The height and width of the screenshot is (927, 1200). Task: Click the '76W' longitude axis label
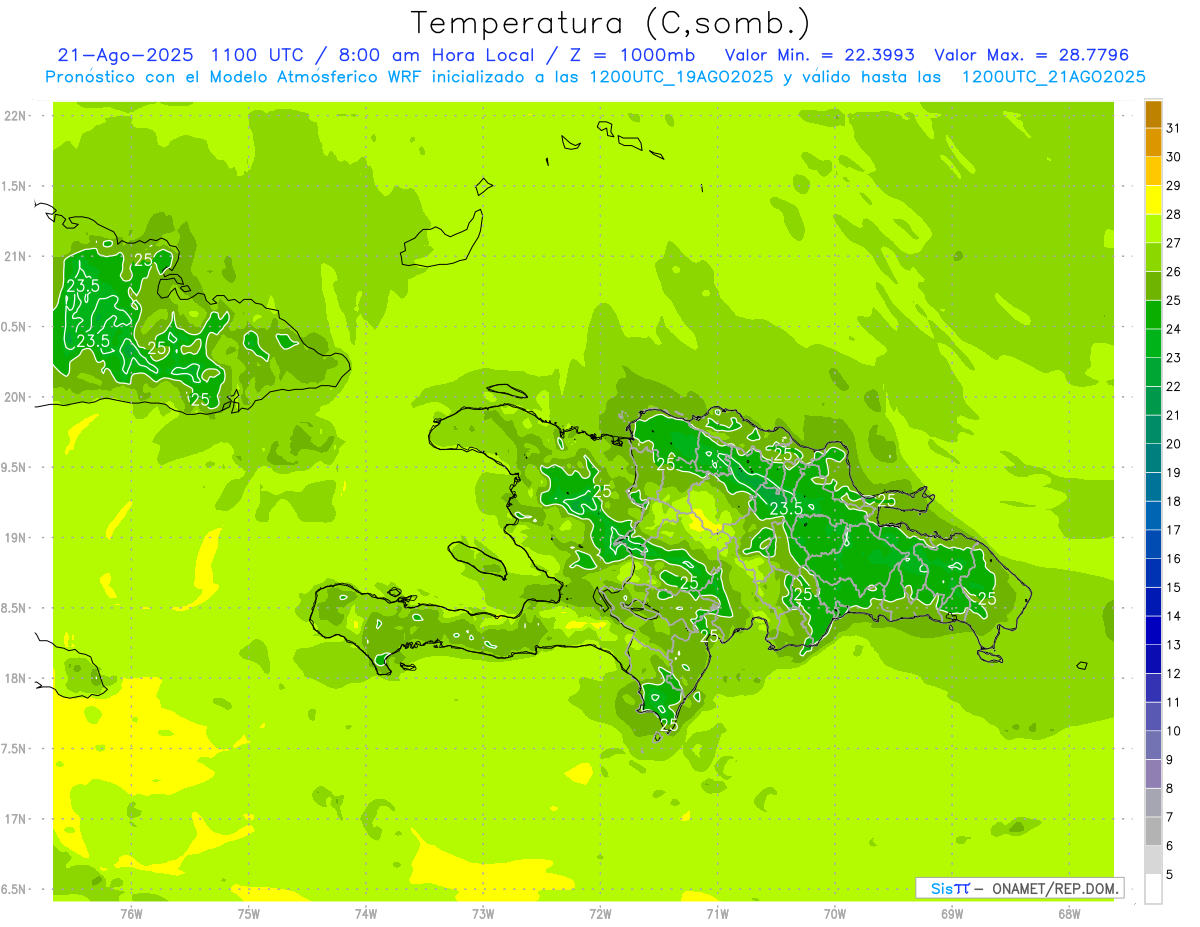click(131, 914)
